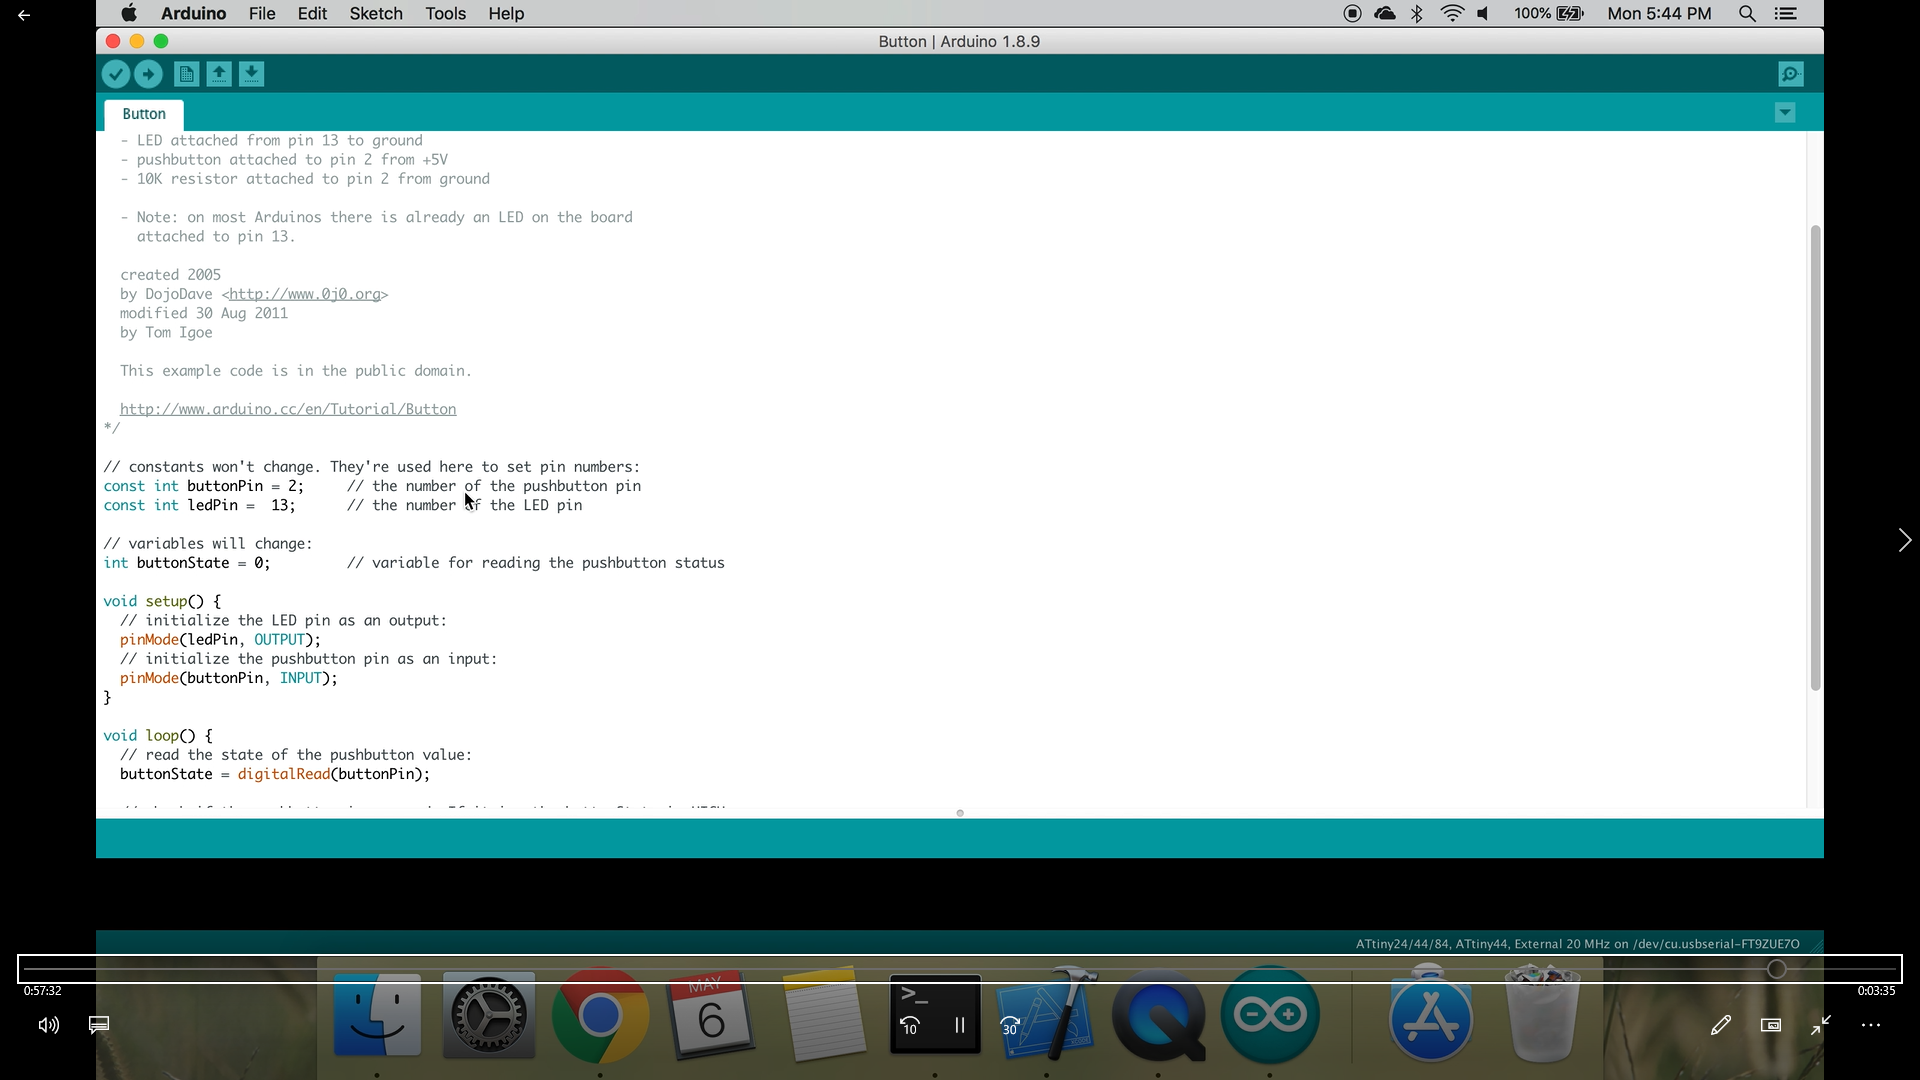Image resolution: width=1920 pixels, height=1080 pixels.
Task: Skip forward 30 seconds in video
Action: pos(1010,1025)
